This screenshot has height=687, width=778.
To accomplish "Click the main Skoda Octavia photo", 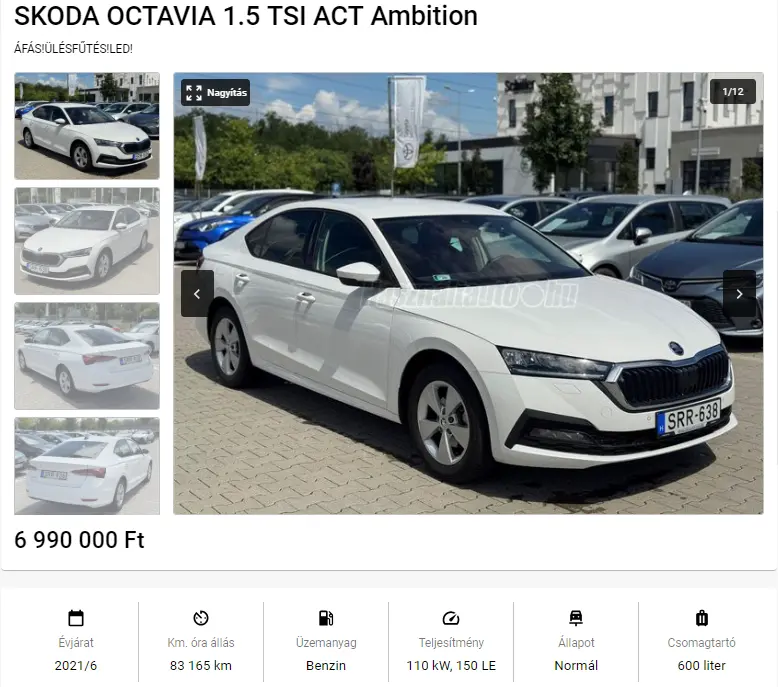I will [468, 294].
